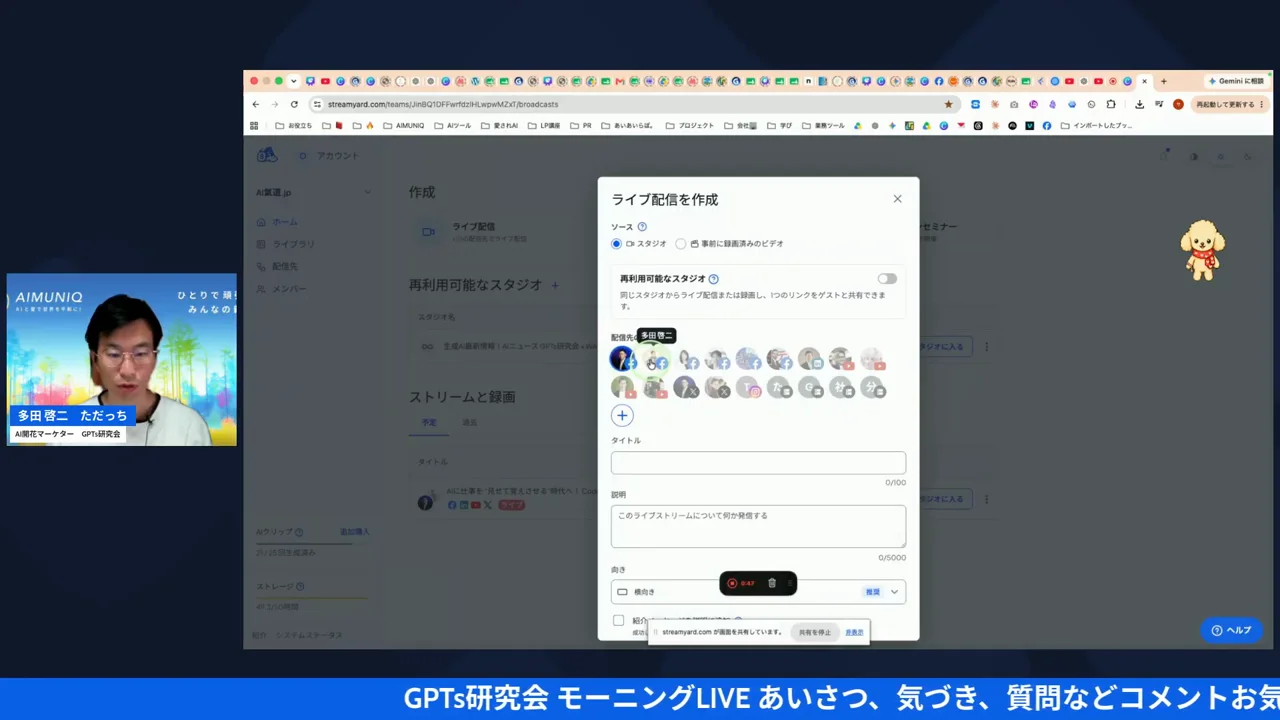Screen dimensions: 1280x720
Task: Open LP講座 bookmark folder
Action: (x=544, y=126)
